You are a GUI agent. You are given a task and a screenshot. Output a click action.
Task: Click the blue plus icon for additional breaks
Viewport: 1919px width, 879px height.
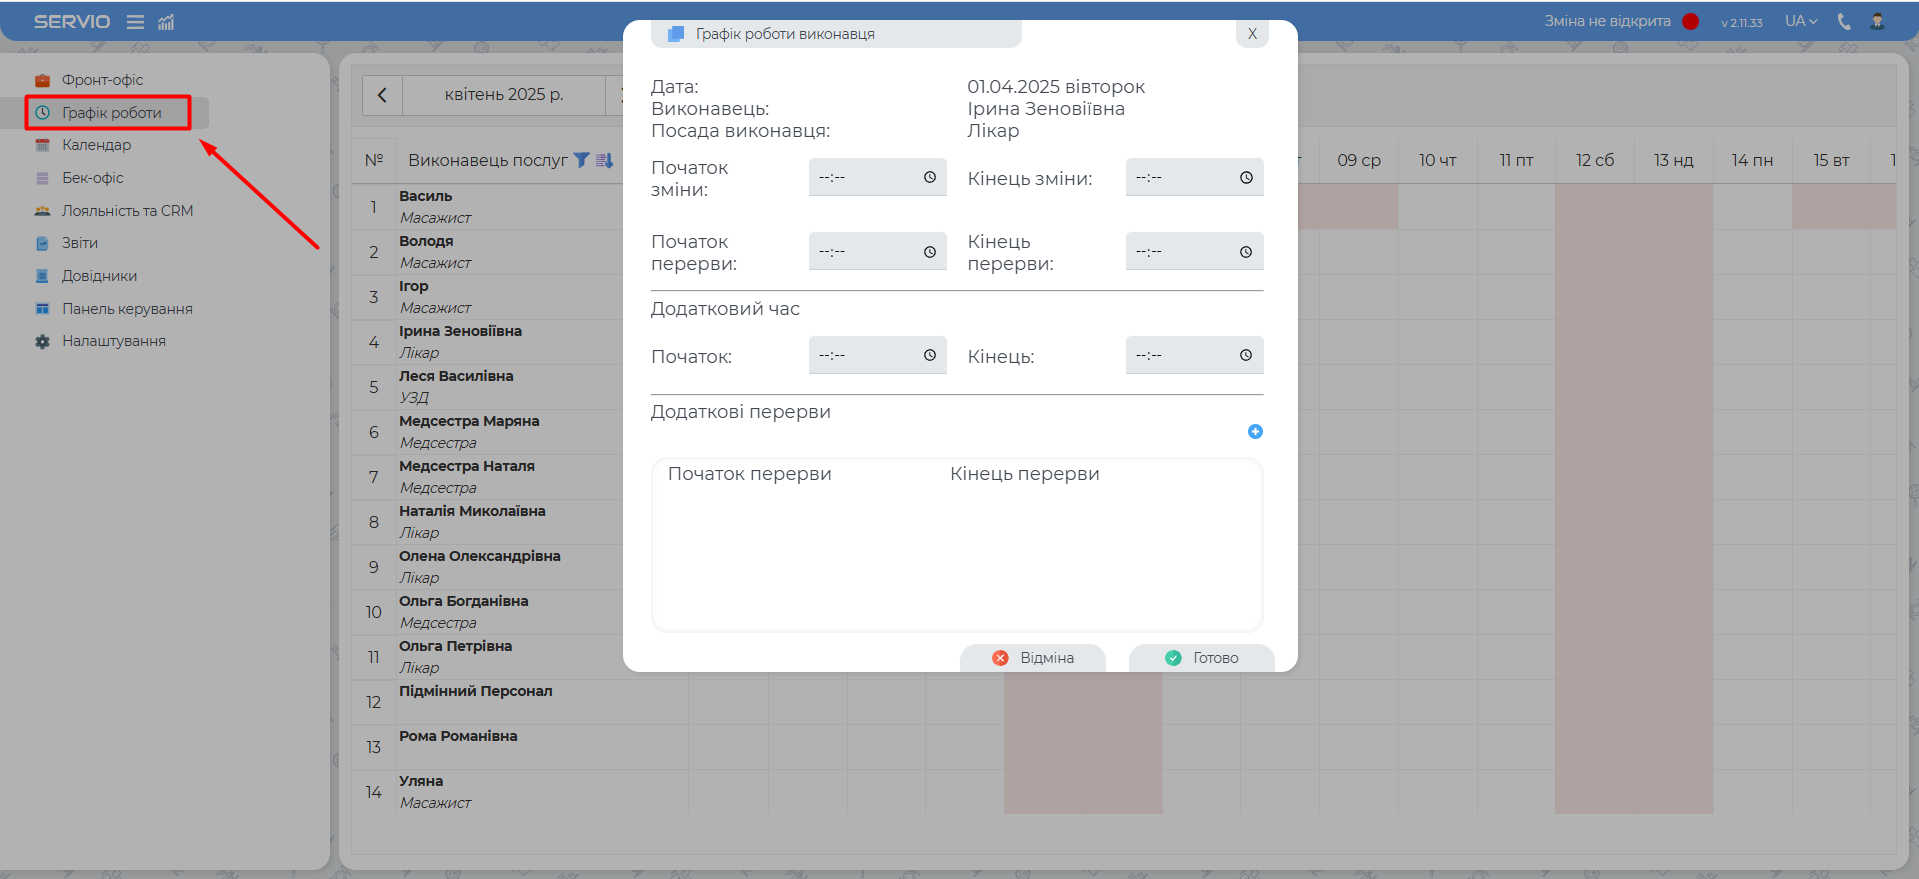(1255, 432)
